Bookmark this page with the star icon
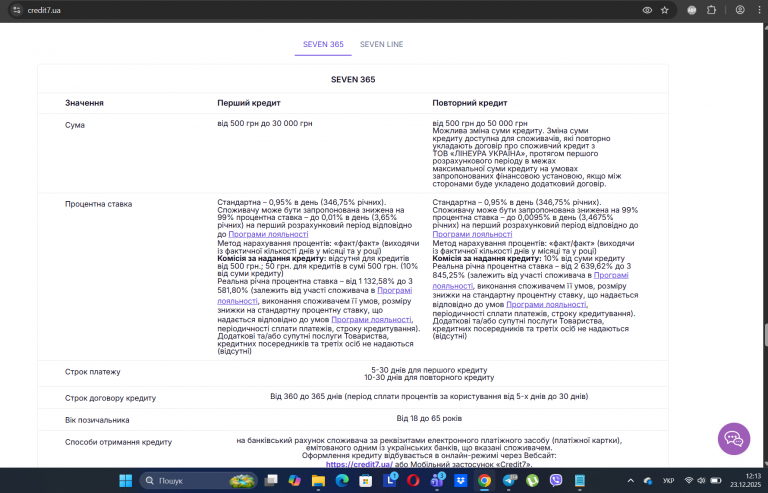This screenshot has width=768, height=493. coord(665,10)
